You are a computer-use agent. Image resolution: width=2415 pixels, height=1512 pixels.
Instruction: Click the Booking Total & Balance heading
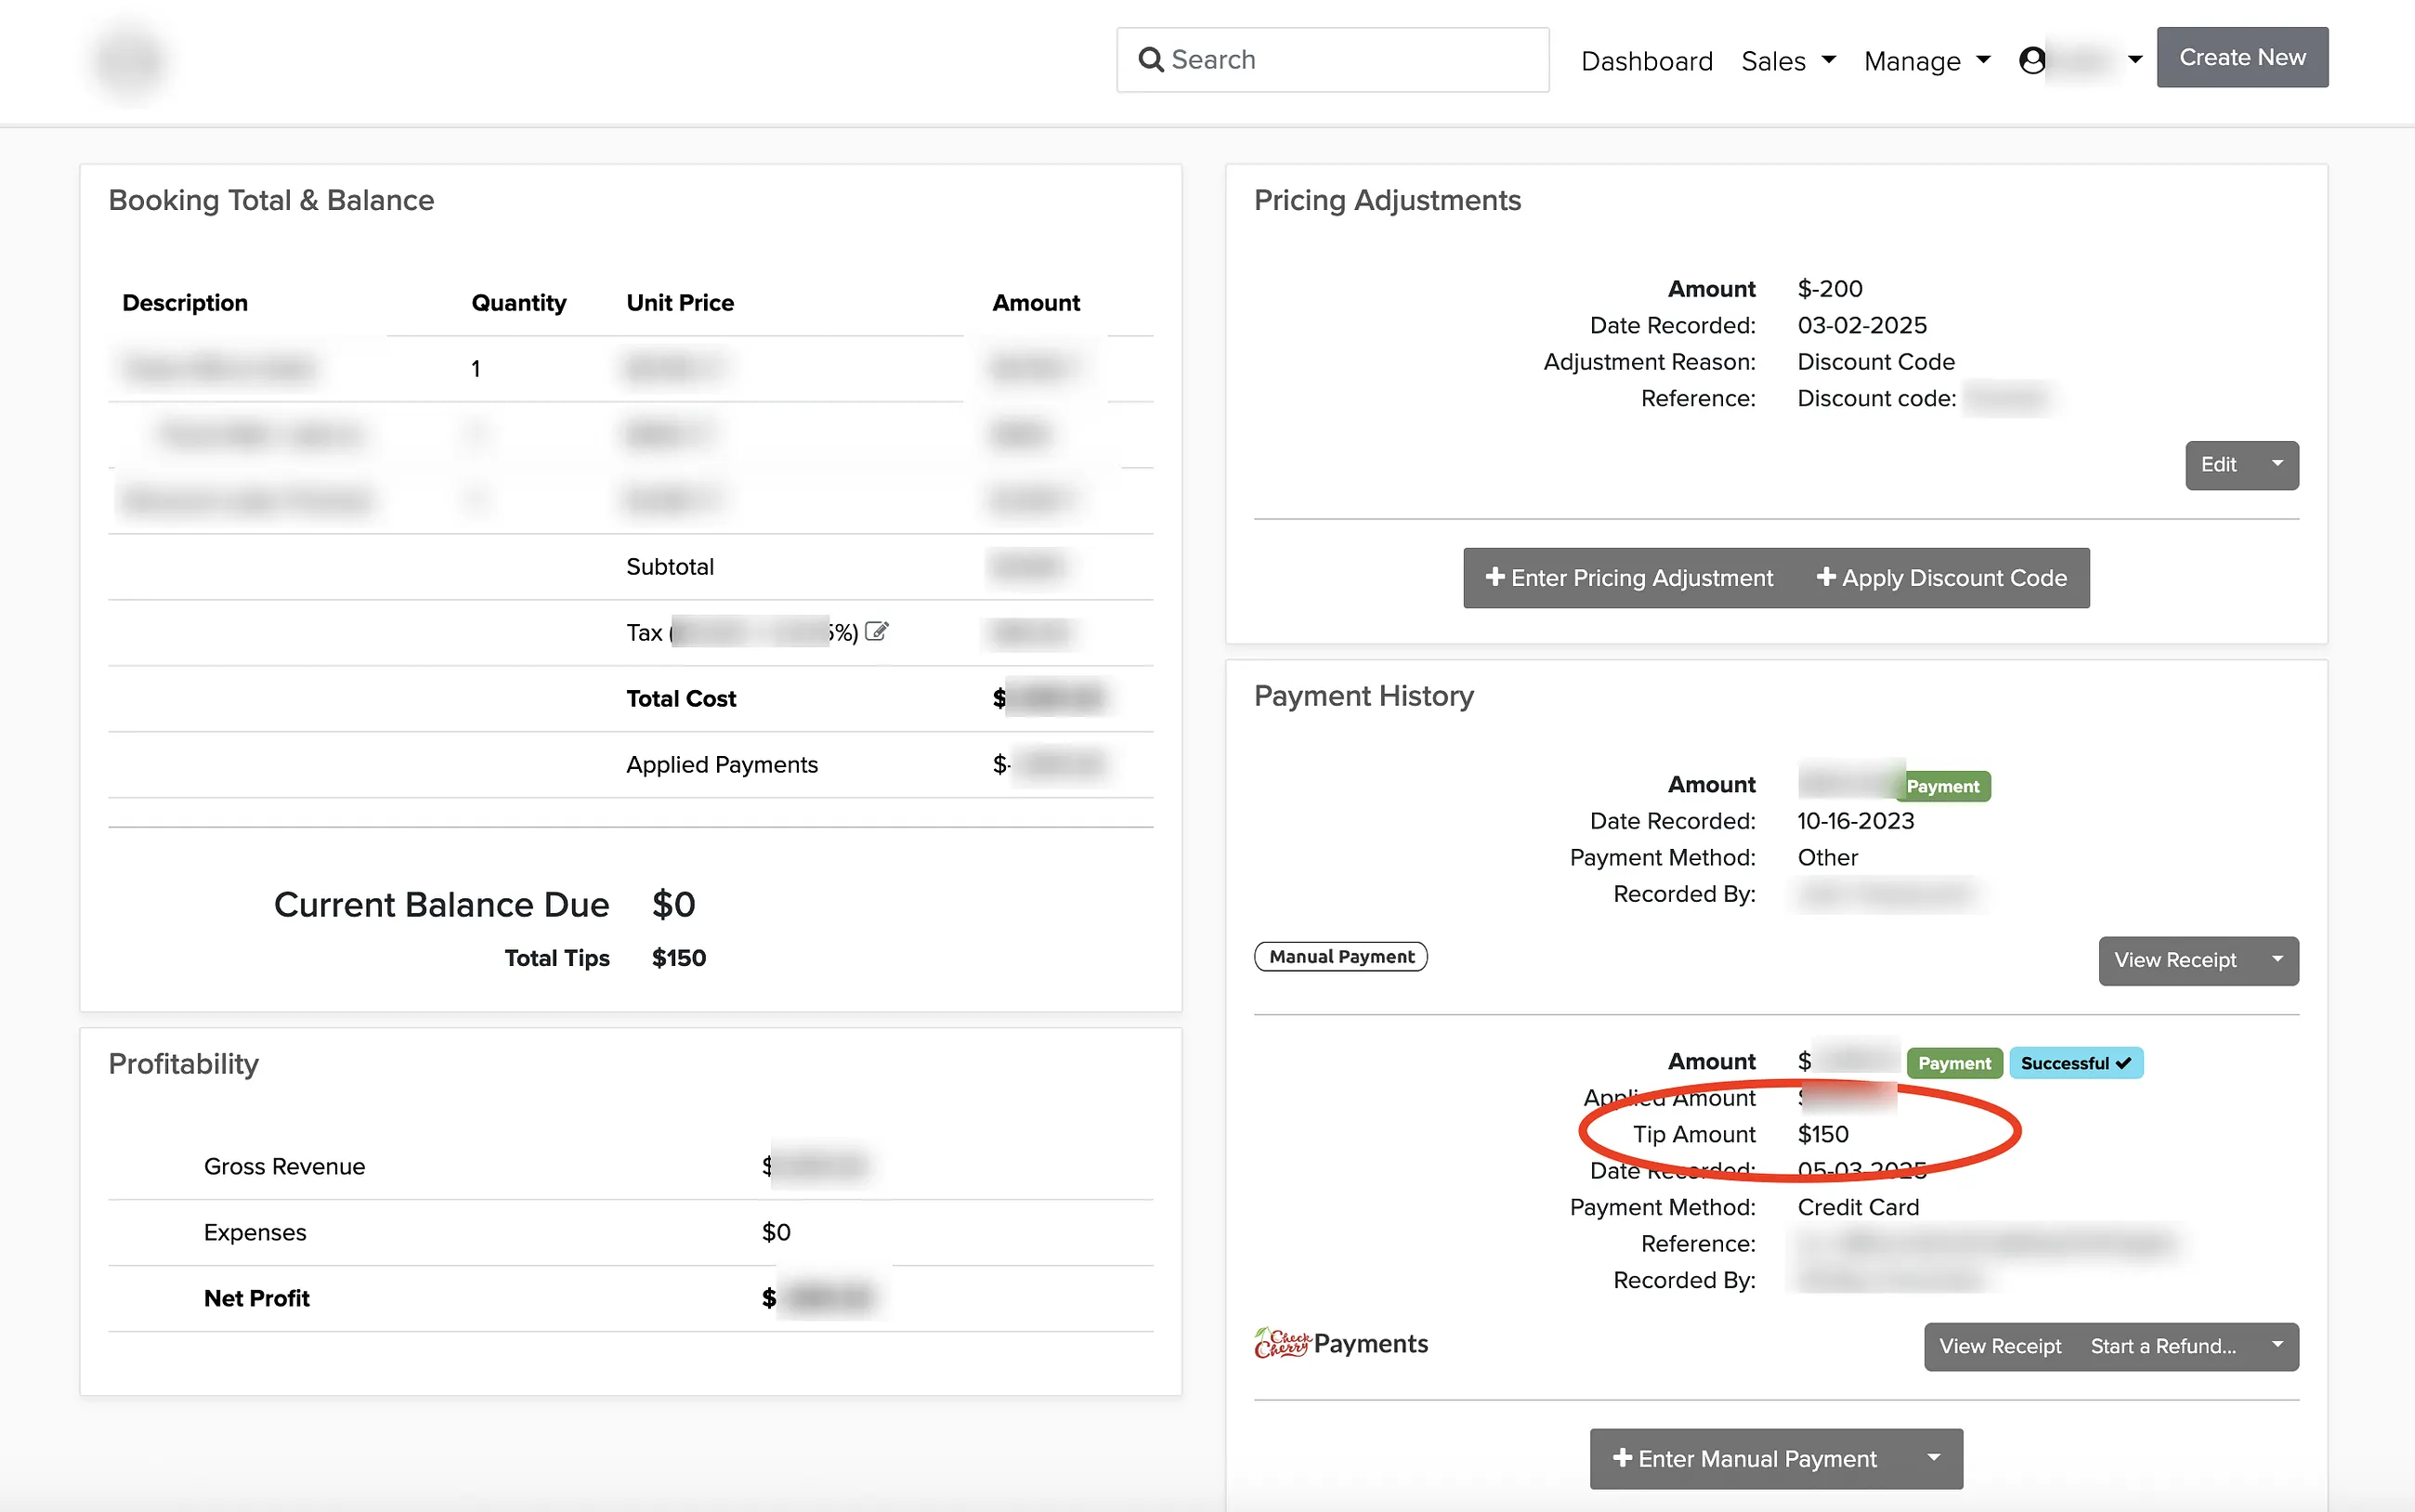pyautogui.click(x=271, y=200)
